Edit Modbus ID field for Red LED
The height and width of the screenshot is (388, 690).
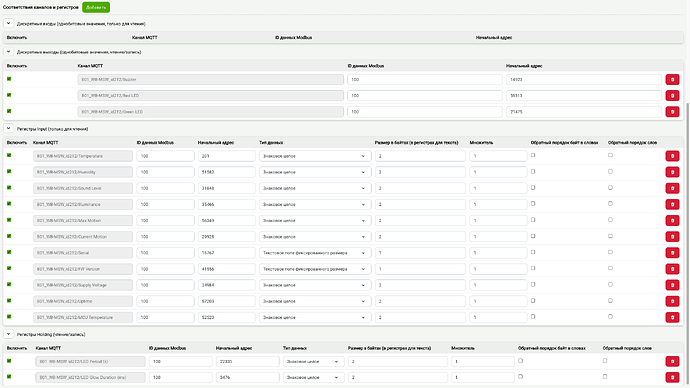coord(425,95)
